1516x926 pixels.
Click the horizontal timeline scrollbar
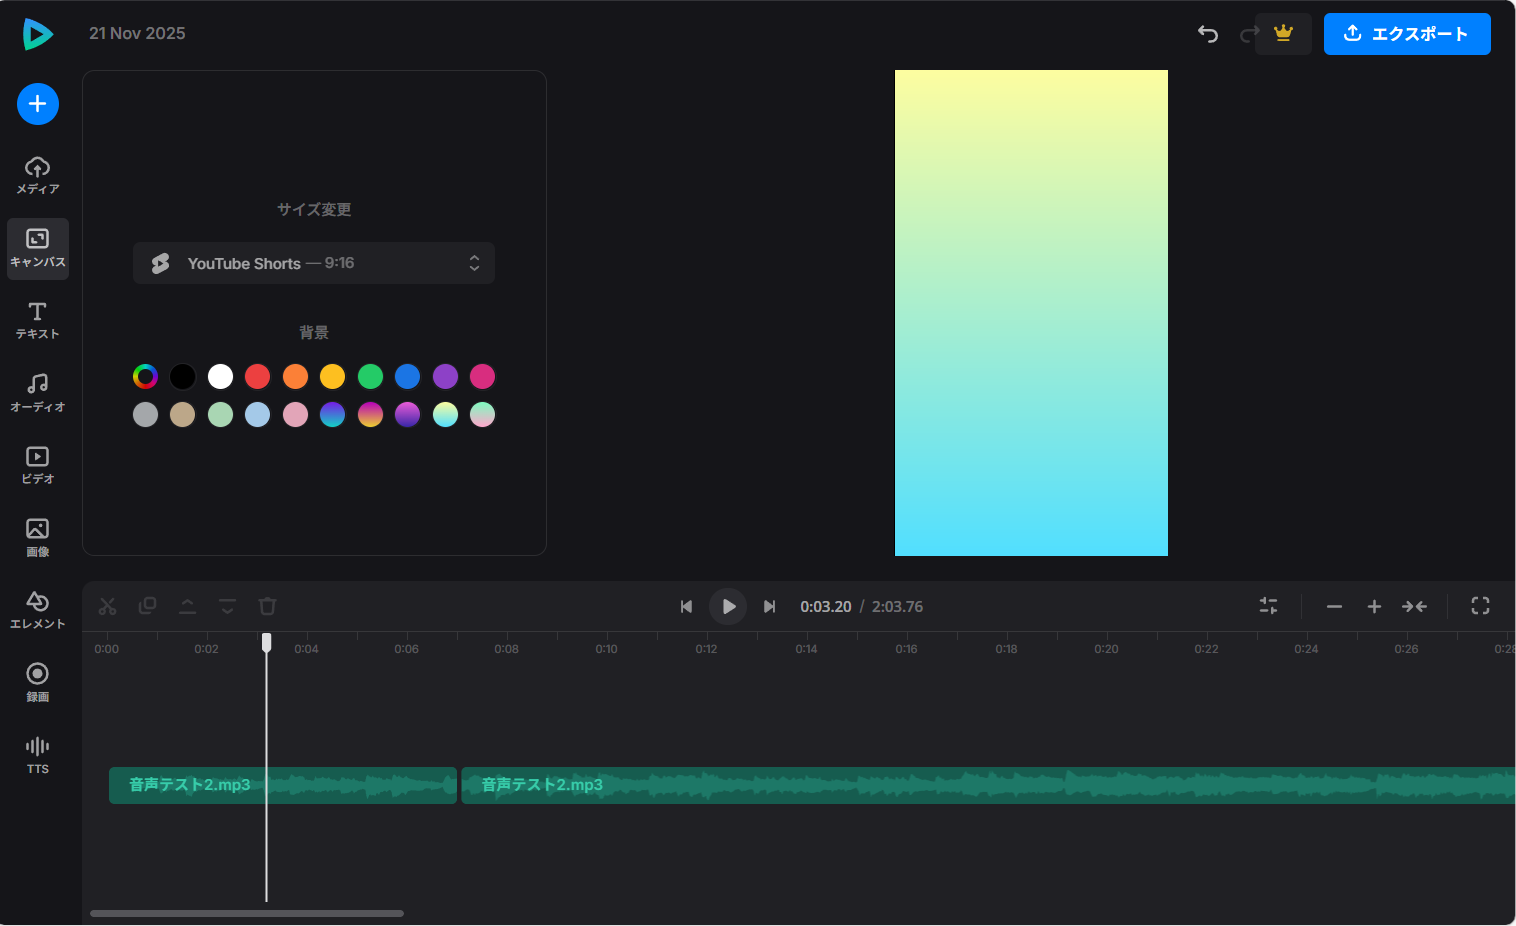tap(247, 913)
